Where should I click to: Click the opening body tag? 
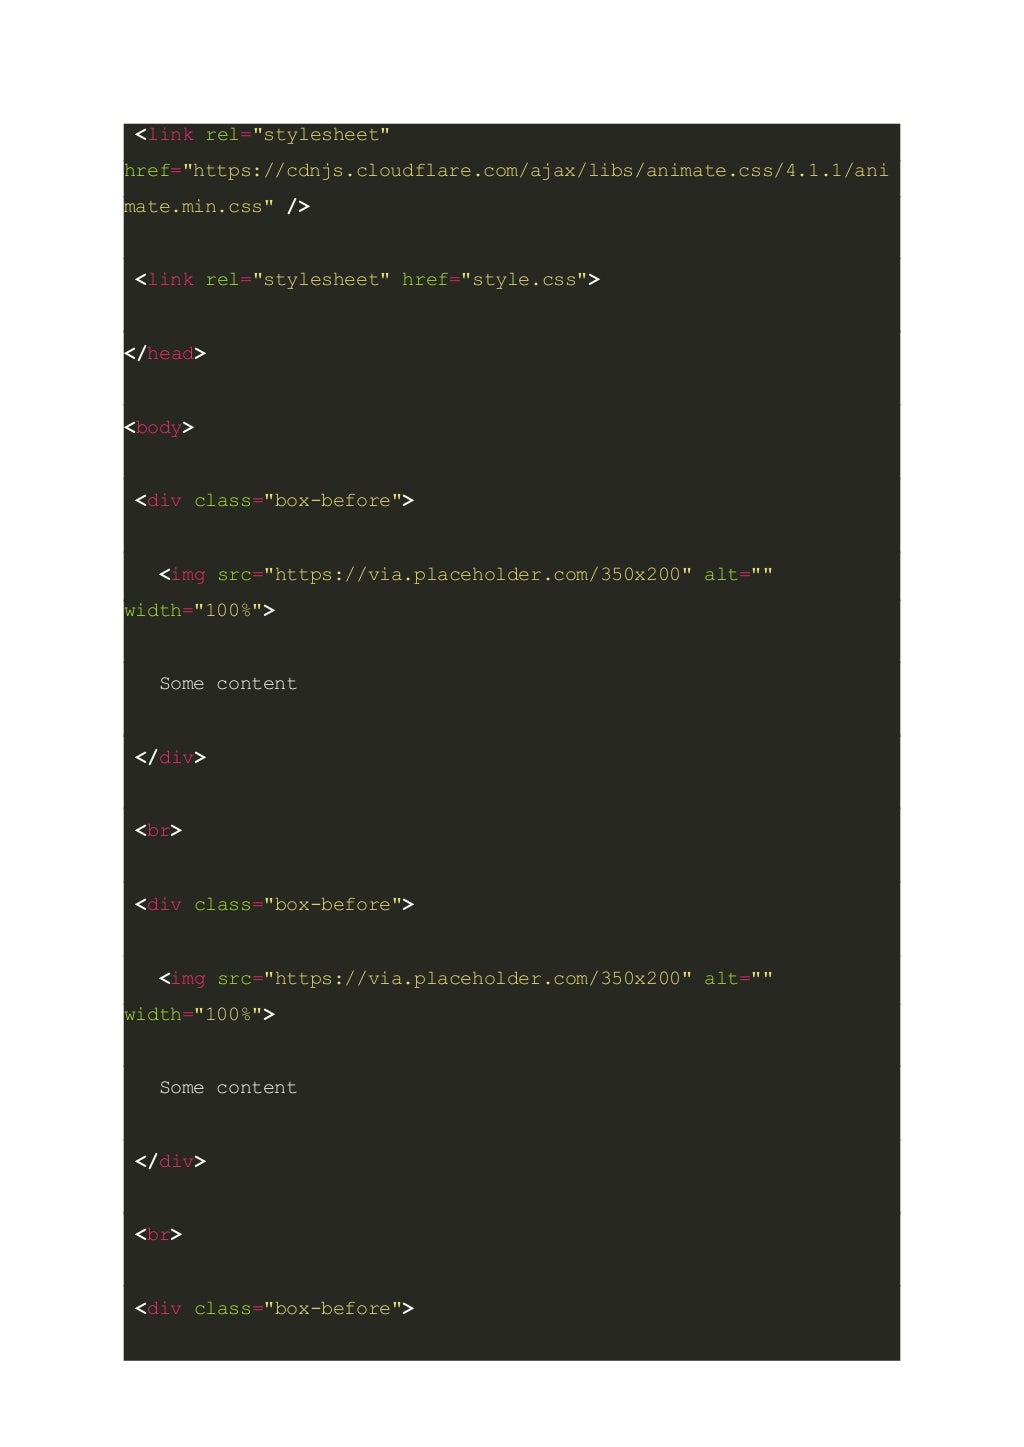pos(159,428)
